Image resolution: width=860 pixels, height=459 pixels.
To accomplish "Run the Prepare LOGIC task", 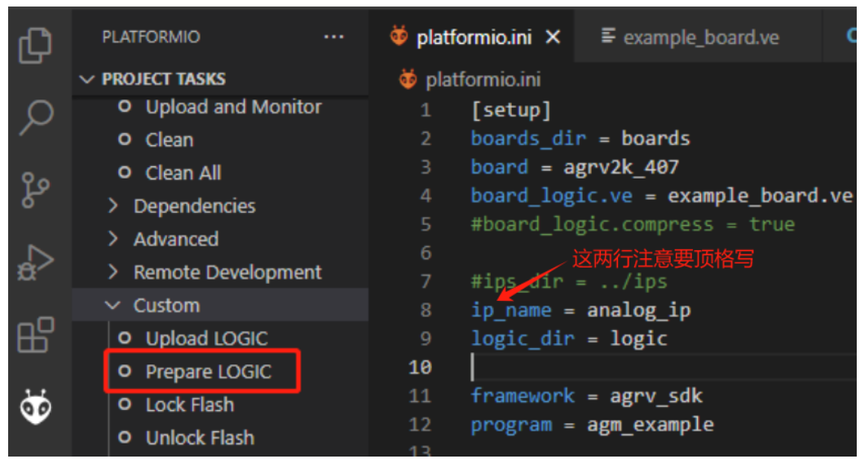I will (208, 372).
